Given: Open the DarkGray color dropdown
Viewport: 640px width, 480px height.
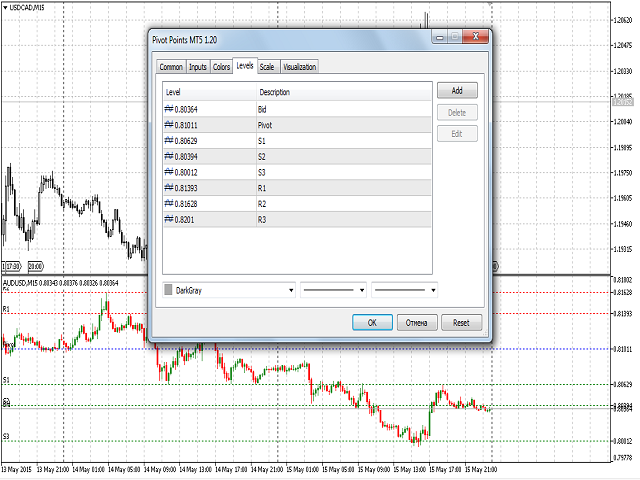Looking at the screenshot, I should pos(291,290).
